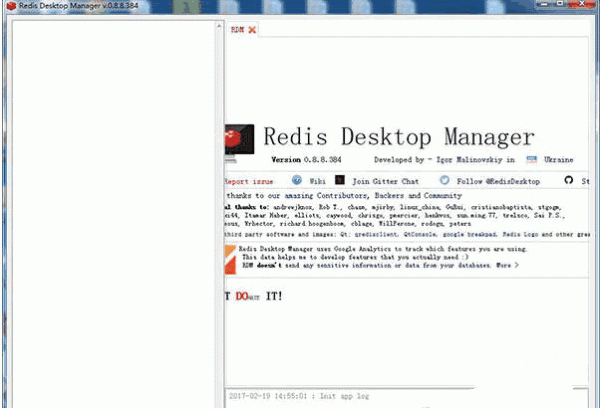Click More link in analytics notice

(507, 265)
